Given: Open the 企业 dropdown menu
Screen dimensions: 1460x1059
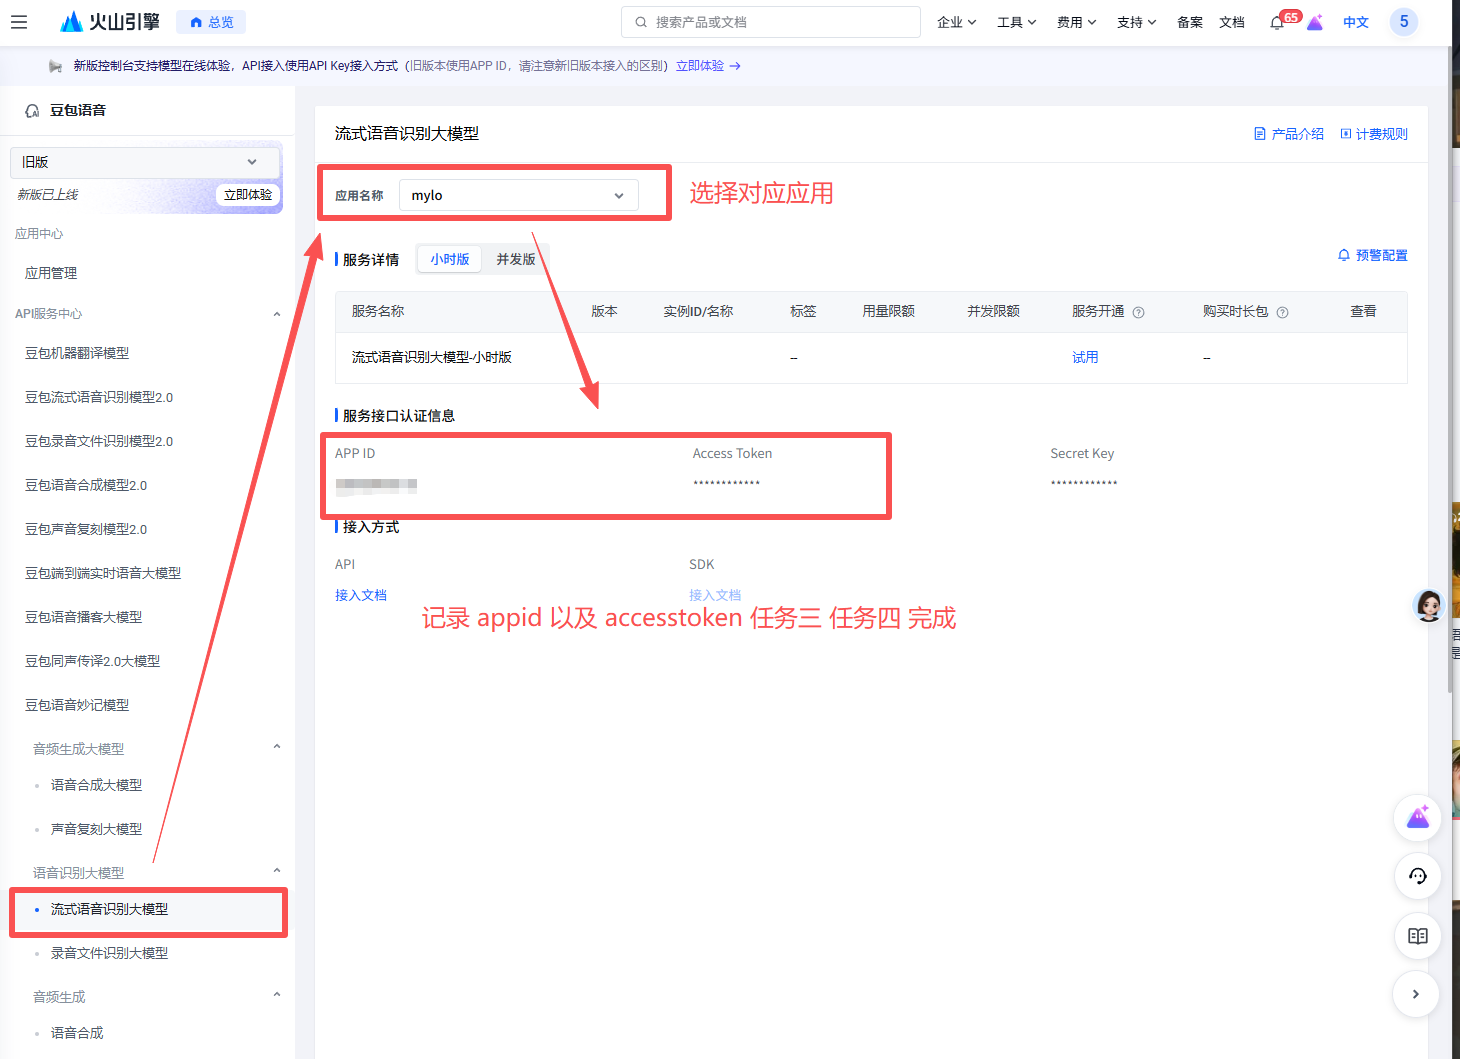Looking at the screenshot, I should pos(956,22).
